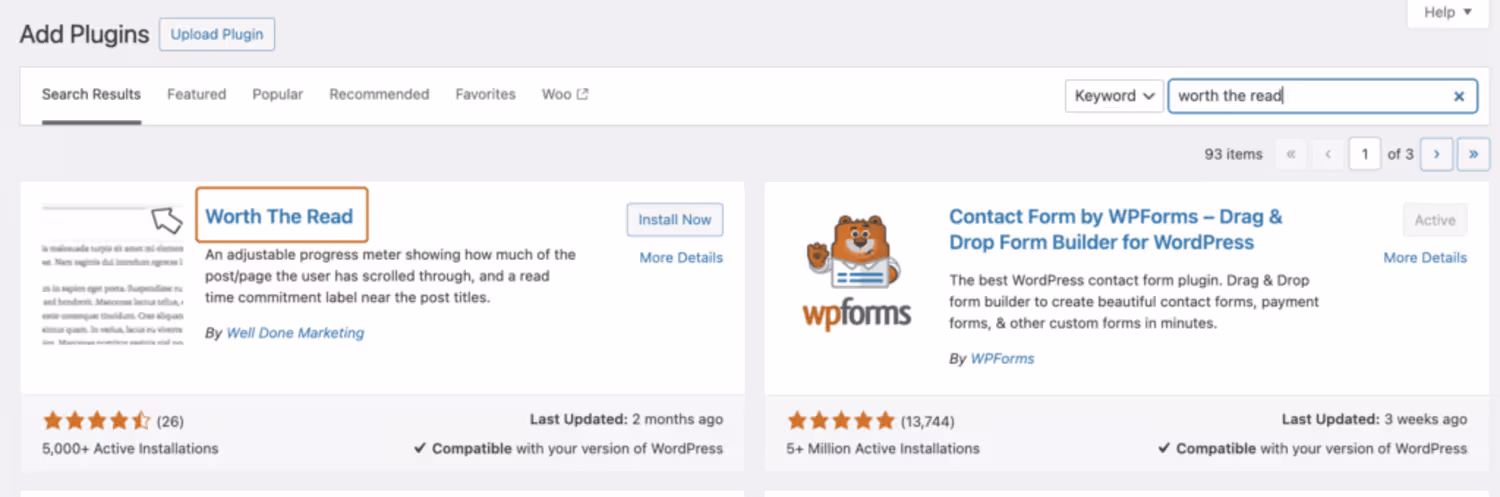Switch to the Popular tab
This screenshot has height=497, width=1500.
[277, 95]
